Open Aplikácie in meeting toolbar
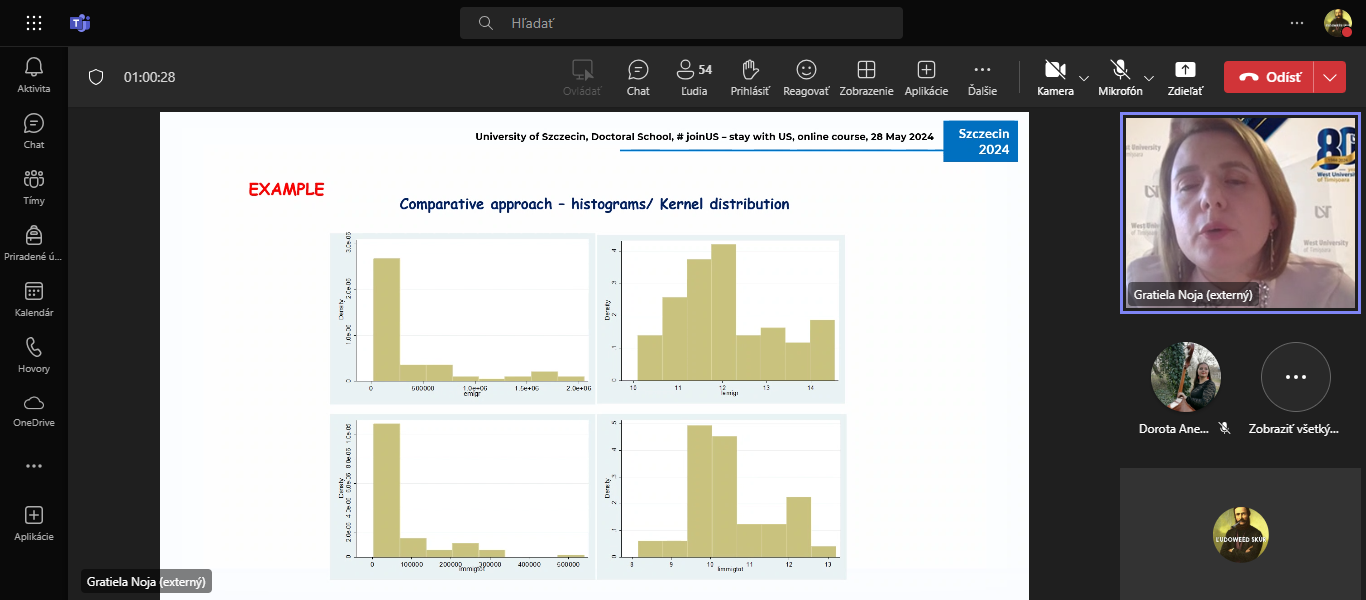1366x600 pixels. pos(926,77)
